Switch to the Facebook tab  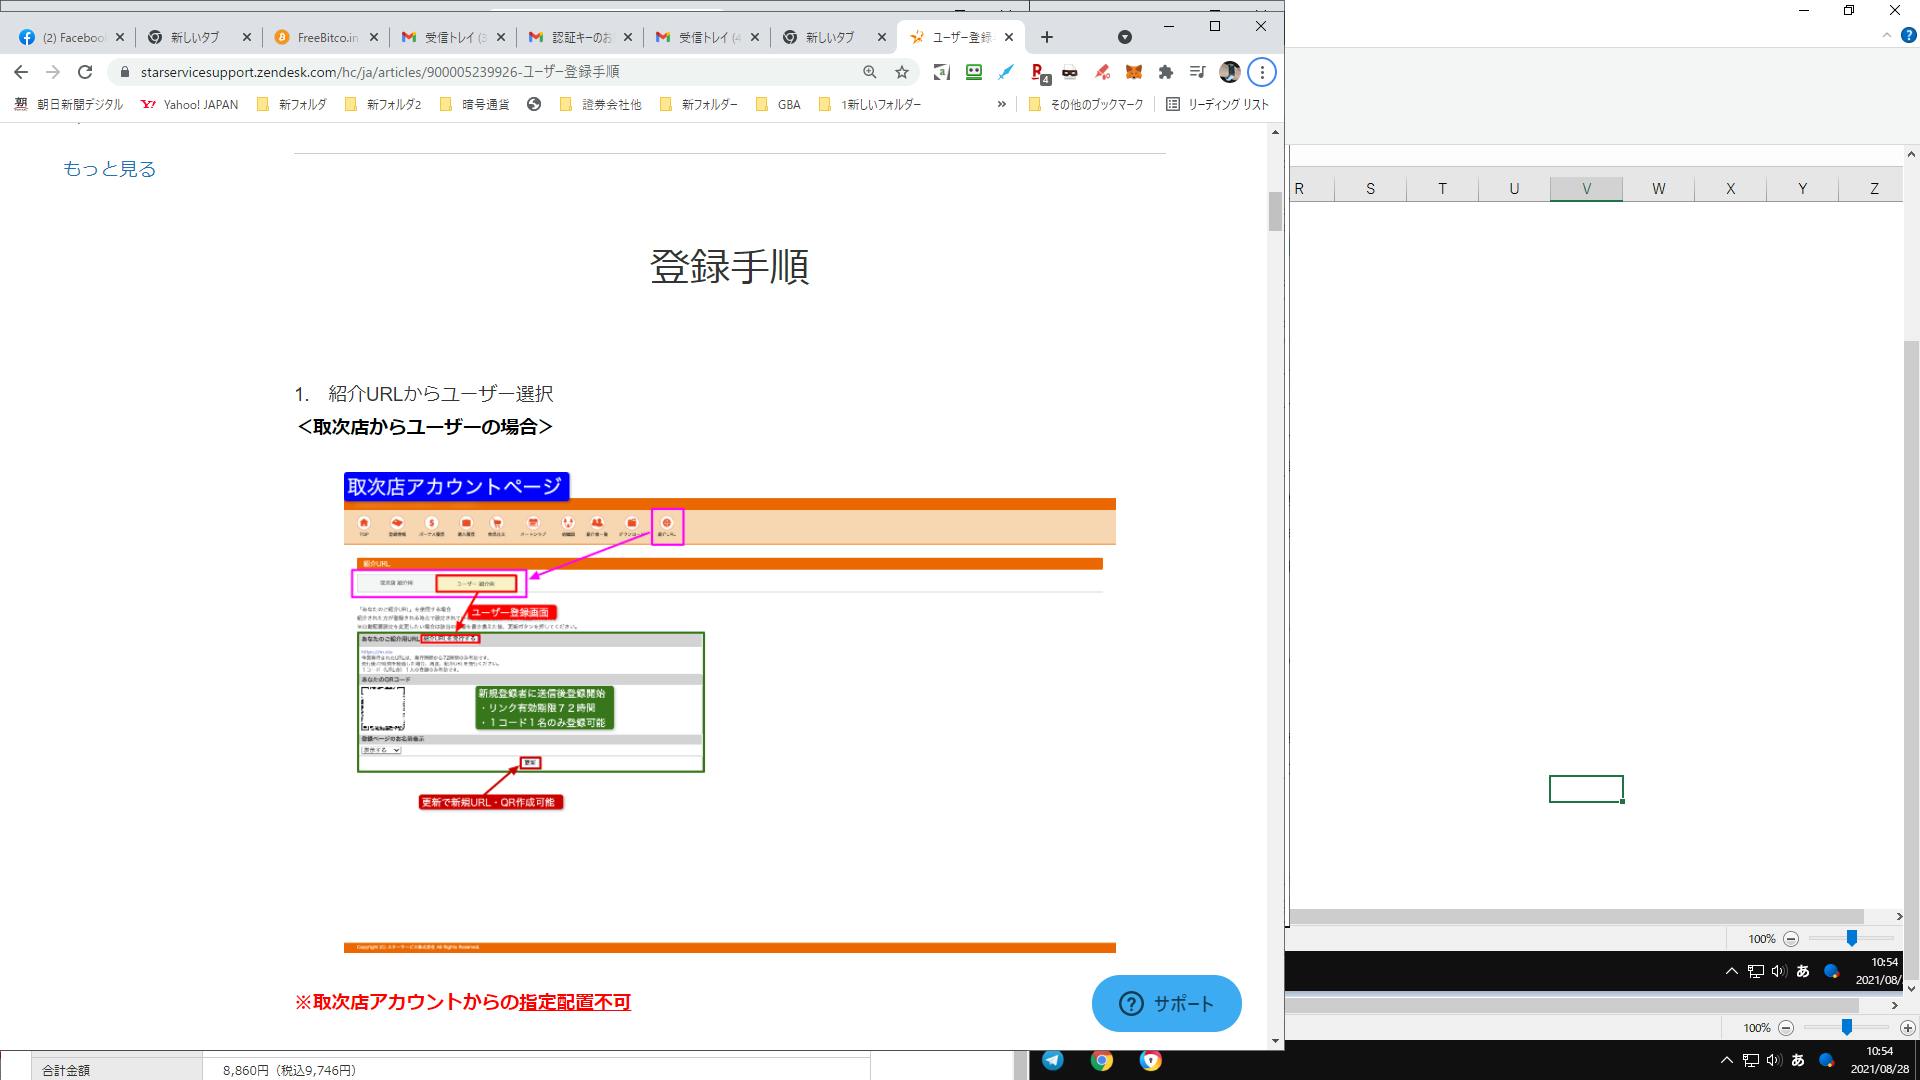(72, 37)
